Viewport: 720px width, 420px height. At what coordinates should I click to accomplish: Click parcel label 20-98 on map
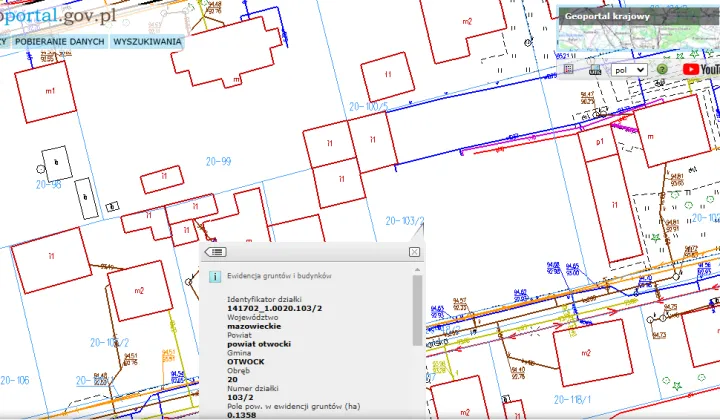48,185
